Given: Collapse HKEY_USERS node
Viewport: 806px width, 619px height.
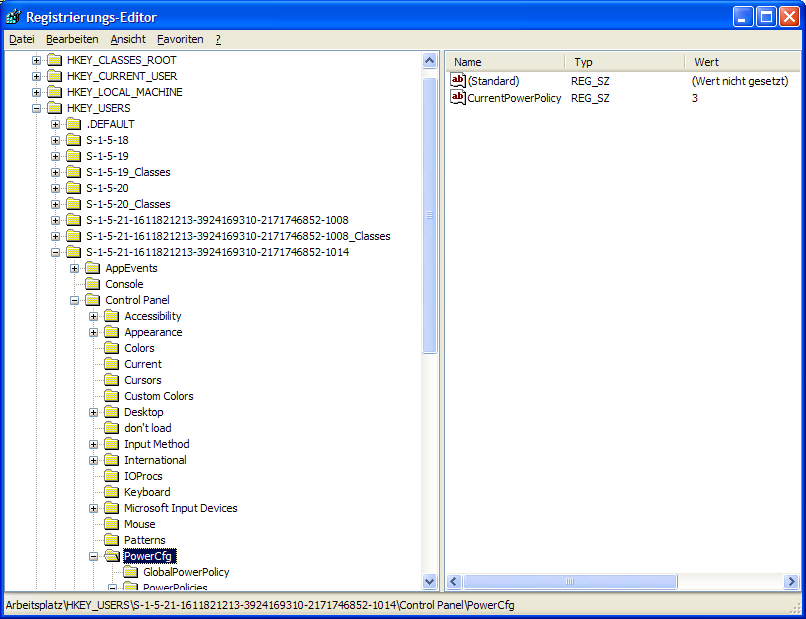Looking at the screenshot, I should [36, 108].
